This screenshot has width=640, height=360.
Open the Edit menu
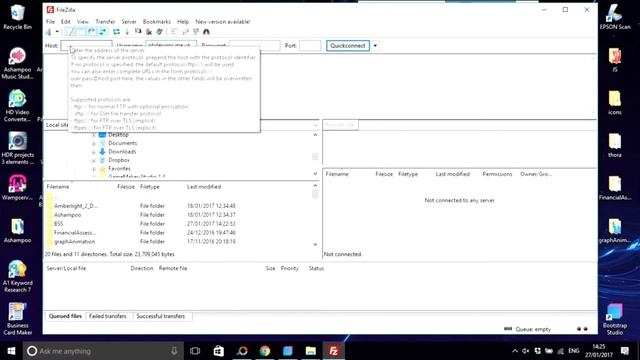[x=66, y=22]
